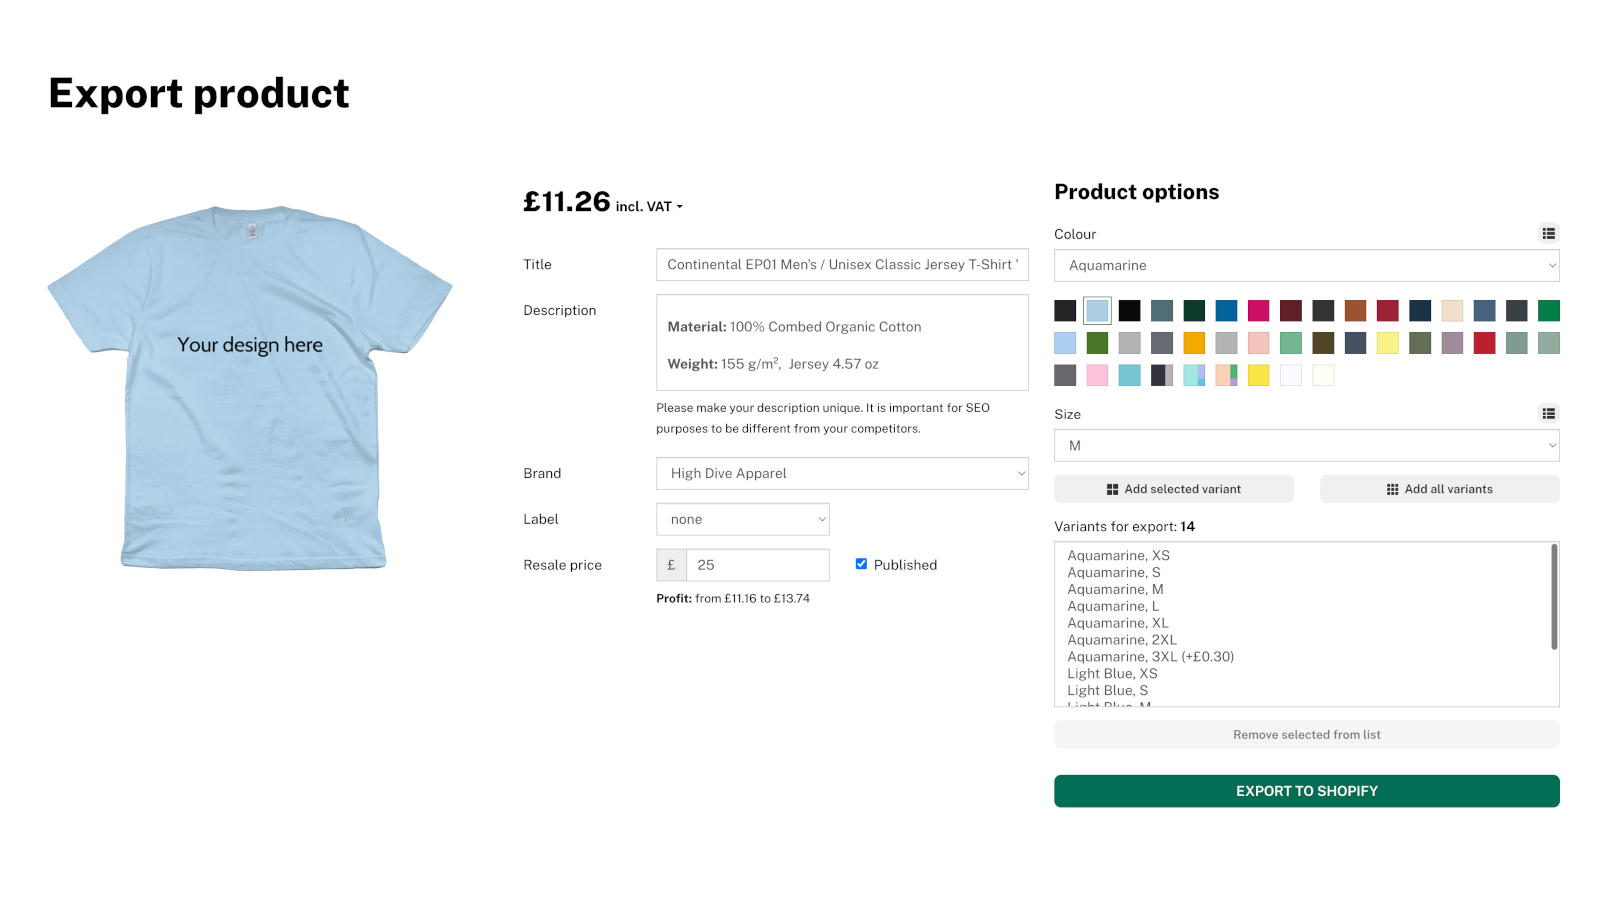
Task: Expand the Label dropdown set to none
Action: tap(742, 519)
